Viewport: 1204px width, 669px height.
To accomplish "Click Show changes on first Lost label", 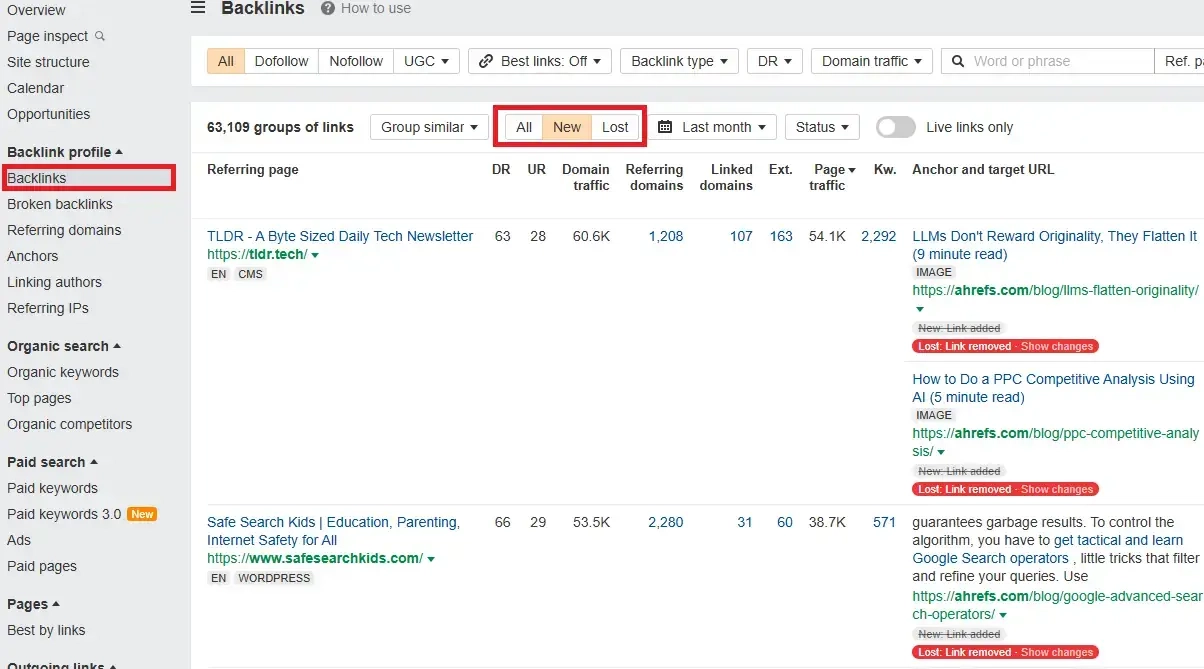I will (1057, 346).
